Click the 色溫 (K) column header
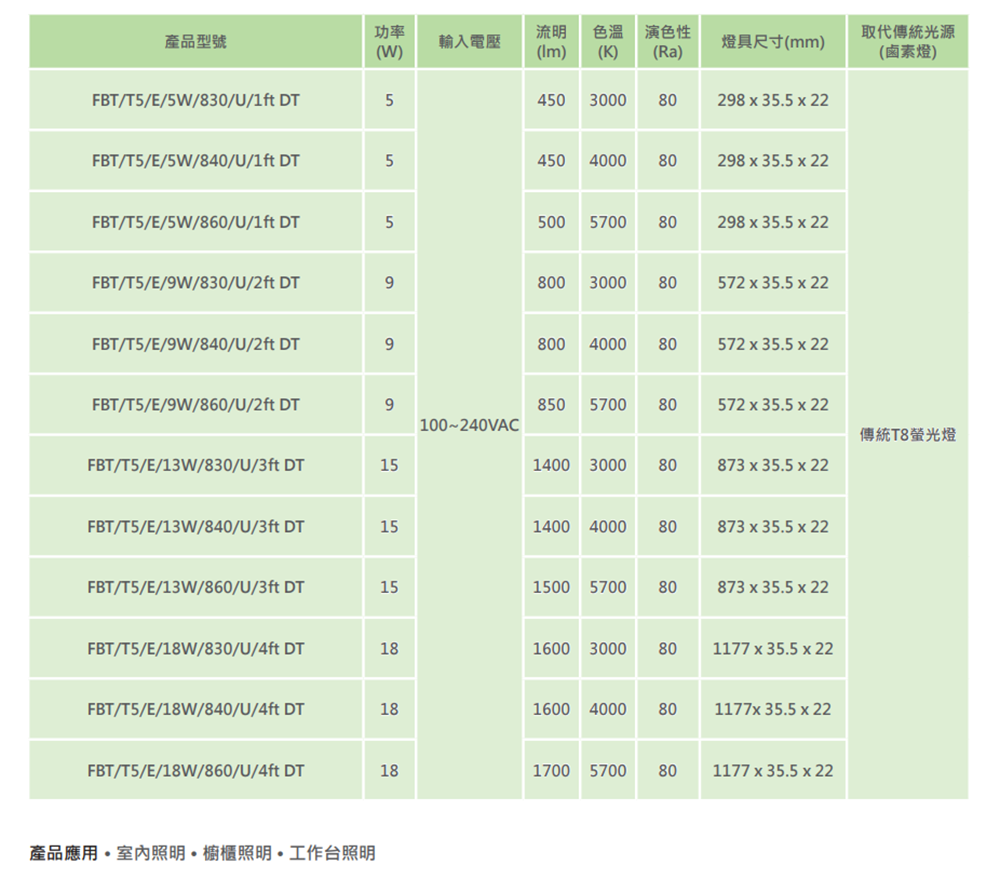The image size is (1000, 879). click(608, 41)
